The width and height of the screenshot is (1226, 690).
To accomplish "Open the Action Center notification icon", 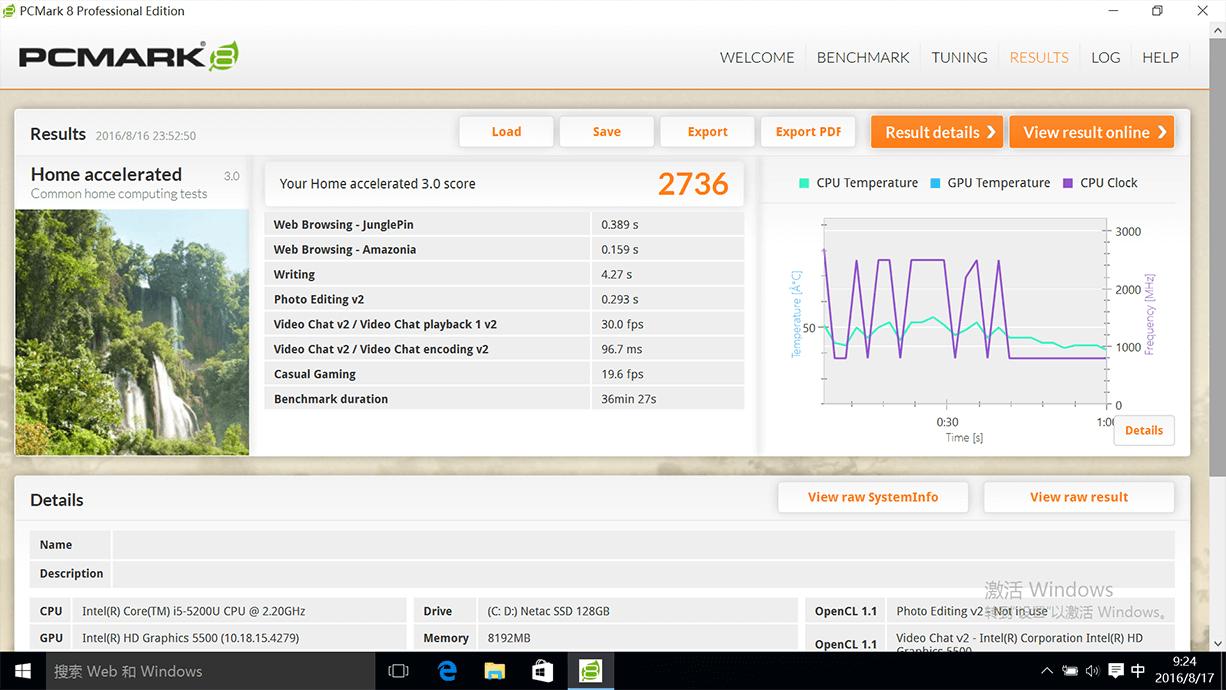I will [x=1116, y=671].
